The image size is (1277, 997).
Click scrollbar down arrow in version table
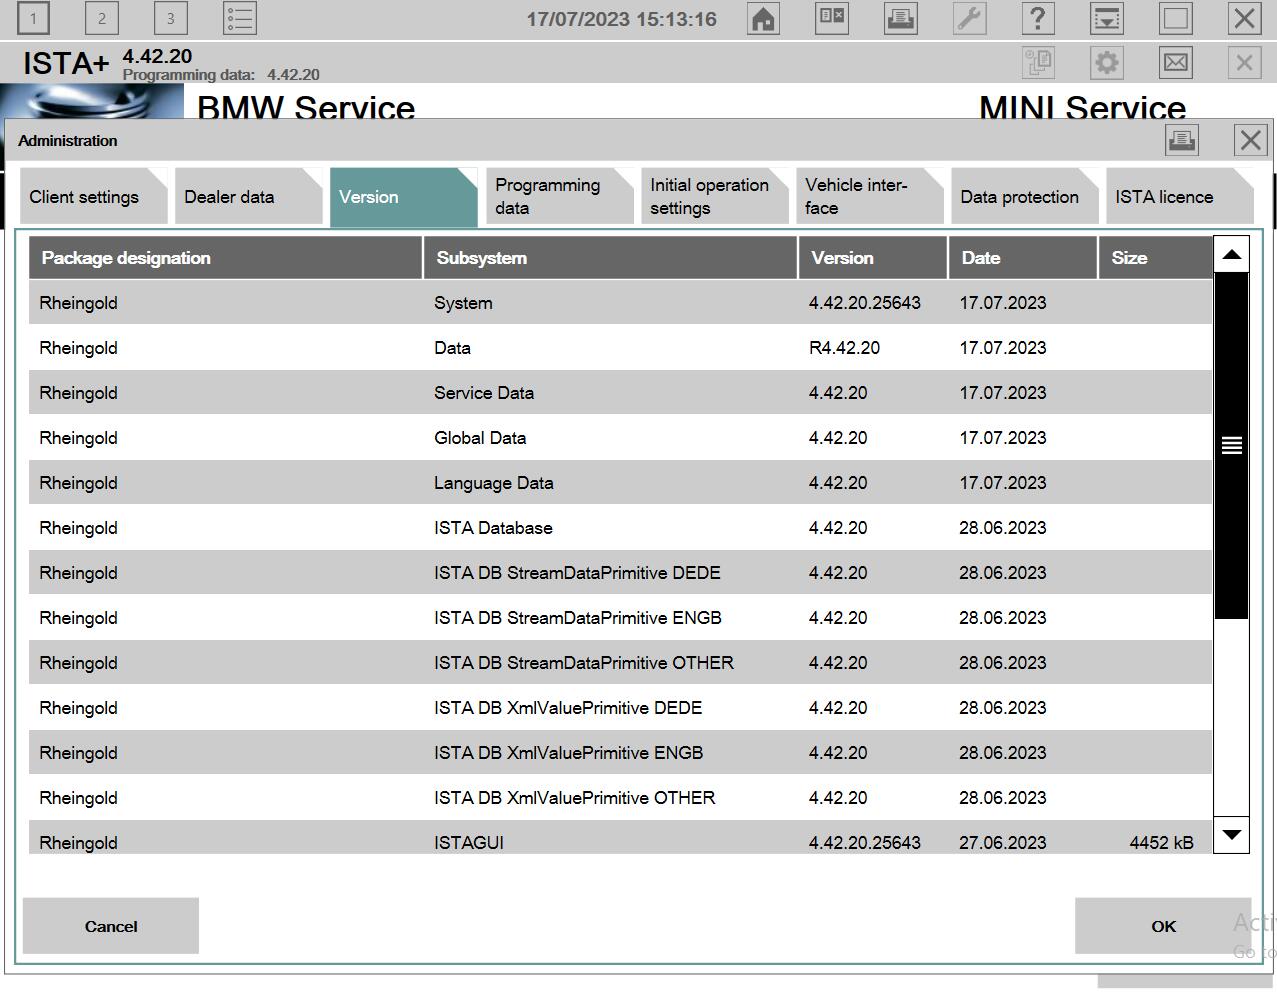(x=1232, y=834)
